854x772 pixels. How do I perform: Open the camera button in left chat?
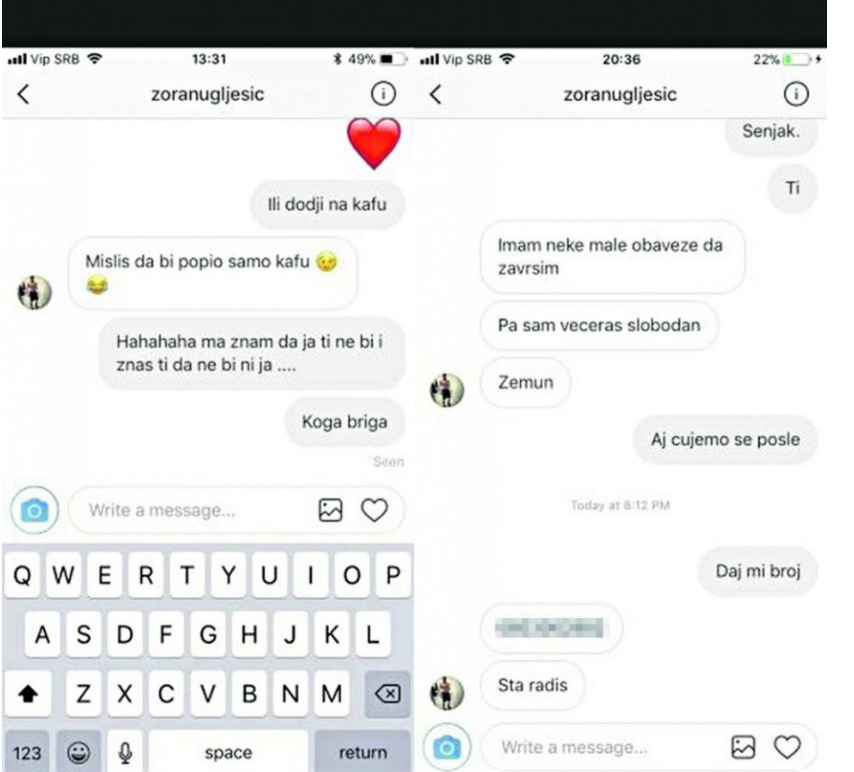pos(35,510)
